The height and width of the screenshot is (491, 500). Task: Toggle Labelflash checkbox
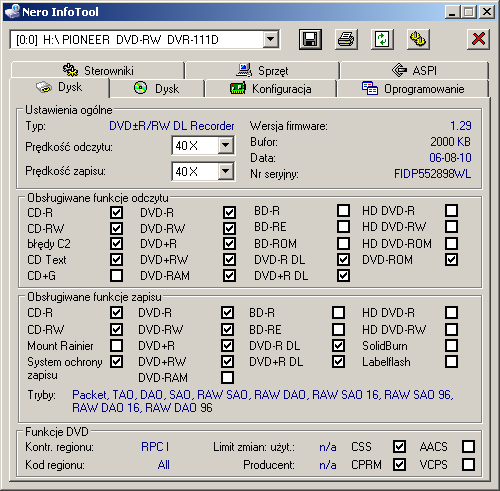tap(451, 362)
